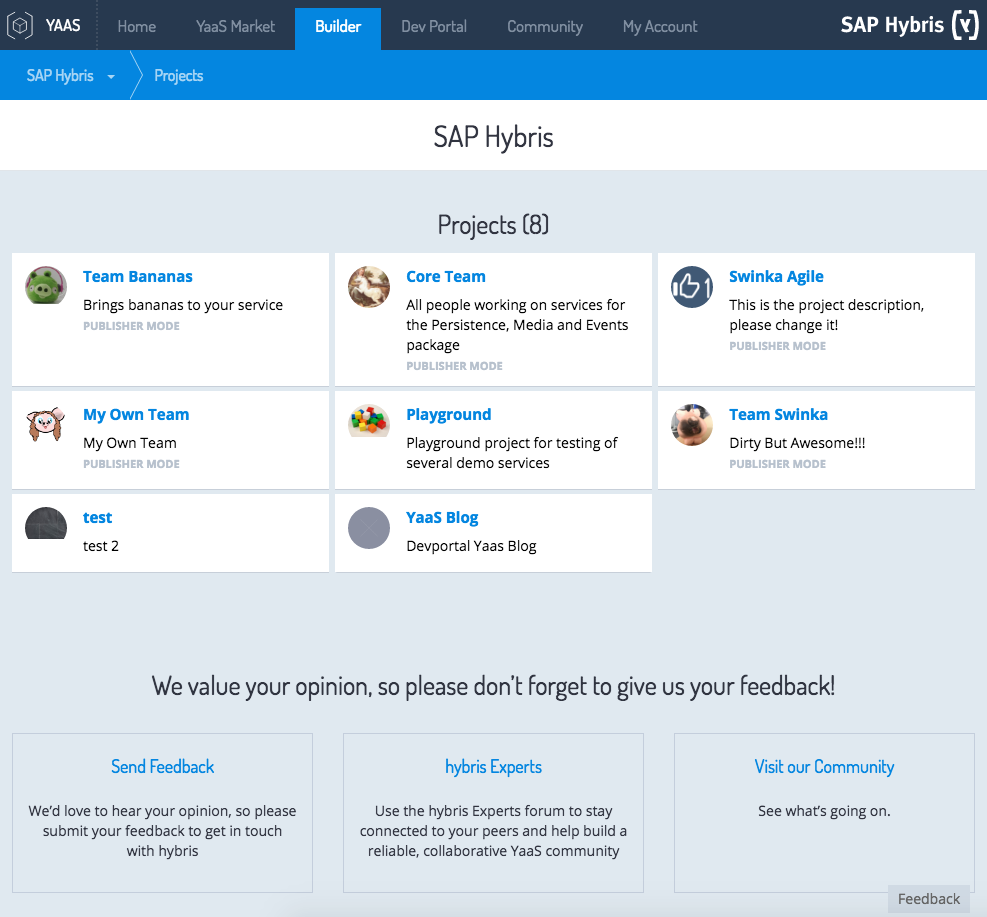Open Team Swinka photo avatar
Image resolution: width=987 pixels, height=917 pixels.
[x=692, y=424]
